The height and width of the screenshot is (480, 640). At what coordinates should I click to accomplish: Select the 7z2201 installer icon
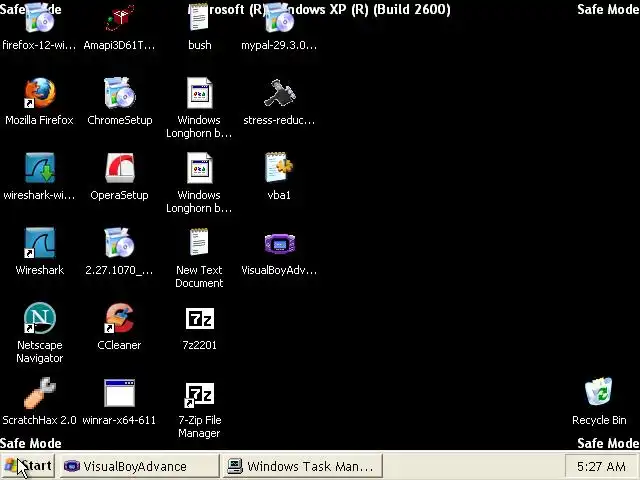tap(199, 318)
